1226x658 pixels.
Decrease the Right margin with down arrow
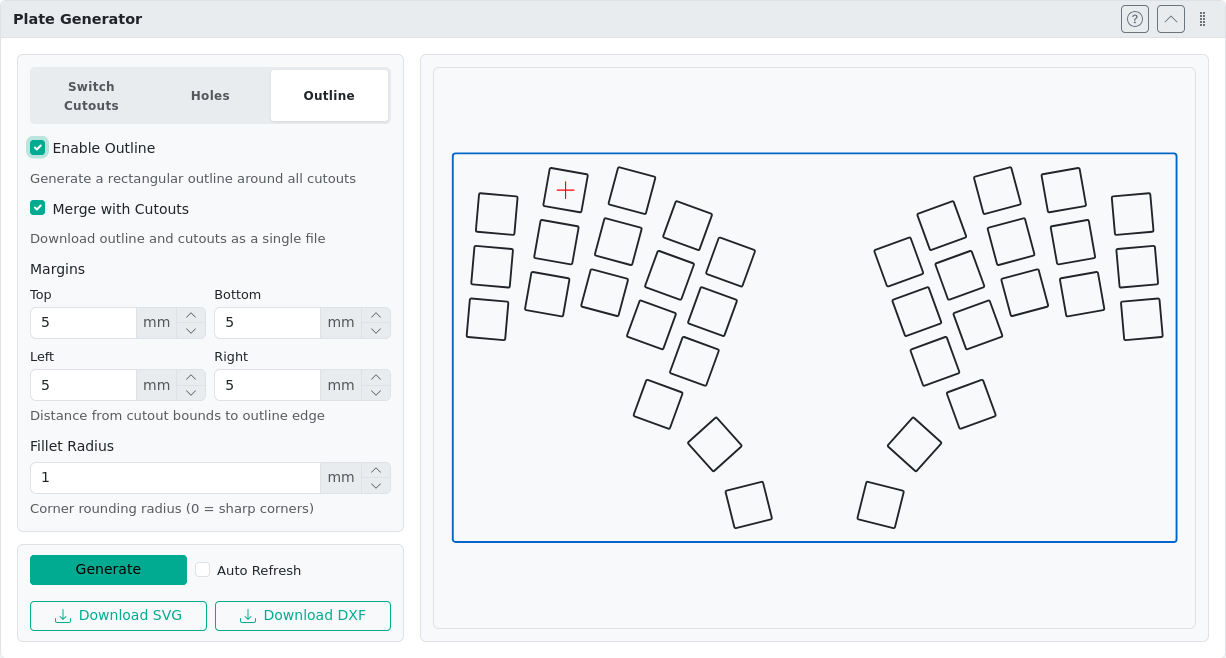pos(375,393)
